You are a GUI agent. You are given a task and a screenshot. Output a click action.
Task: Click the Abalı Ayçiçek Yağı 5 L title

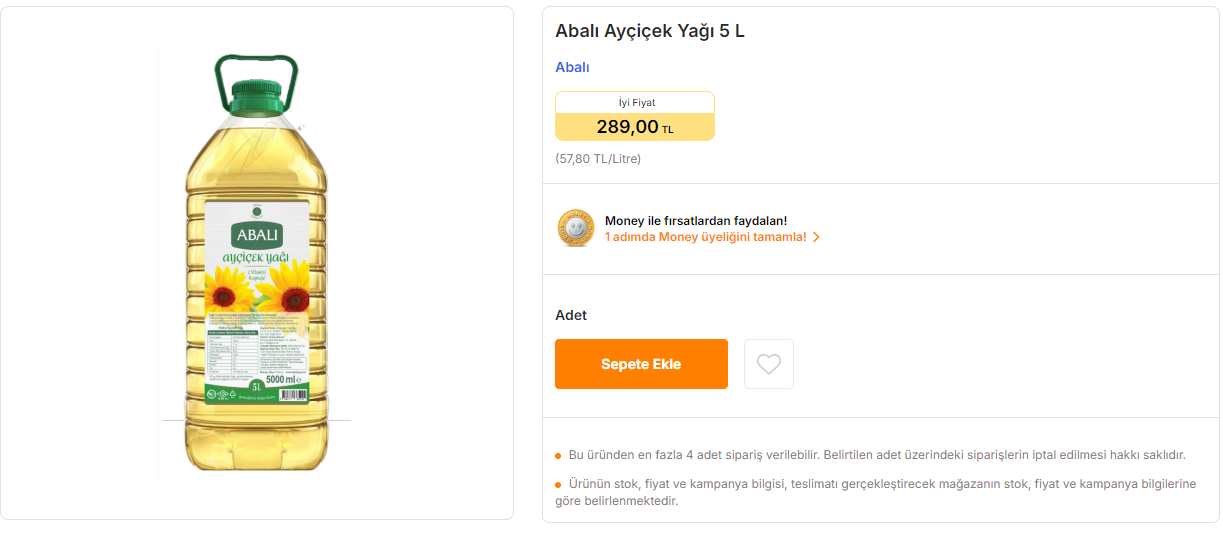pos(650,31)
